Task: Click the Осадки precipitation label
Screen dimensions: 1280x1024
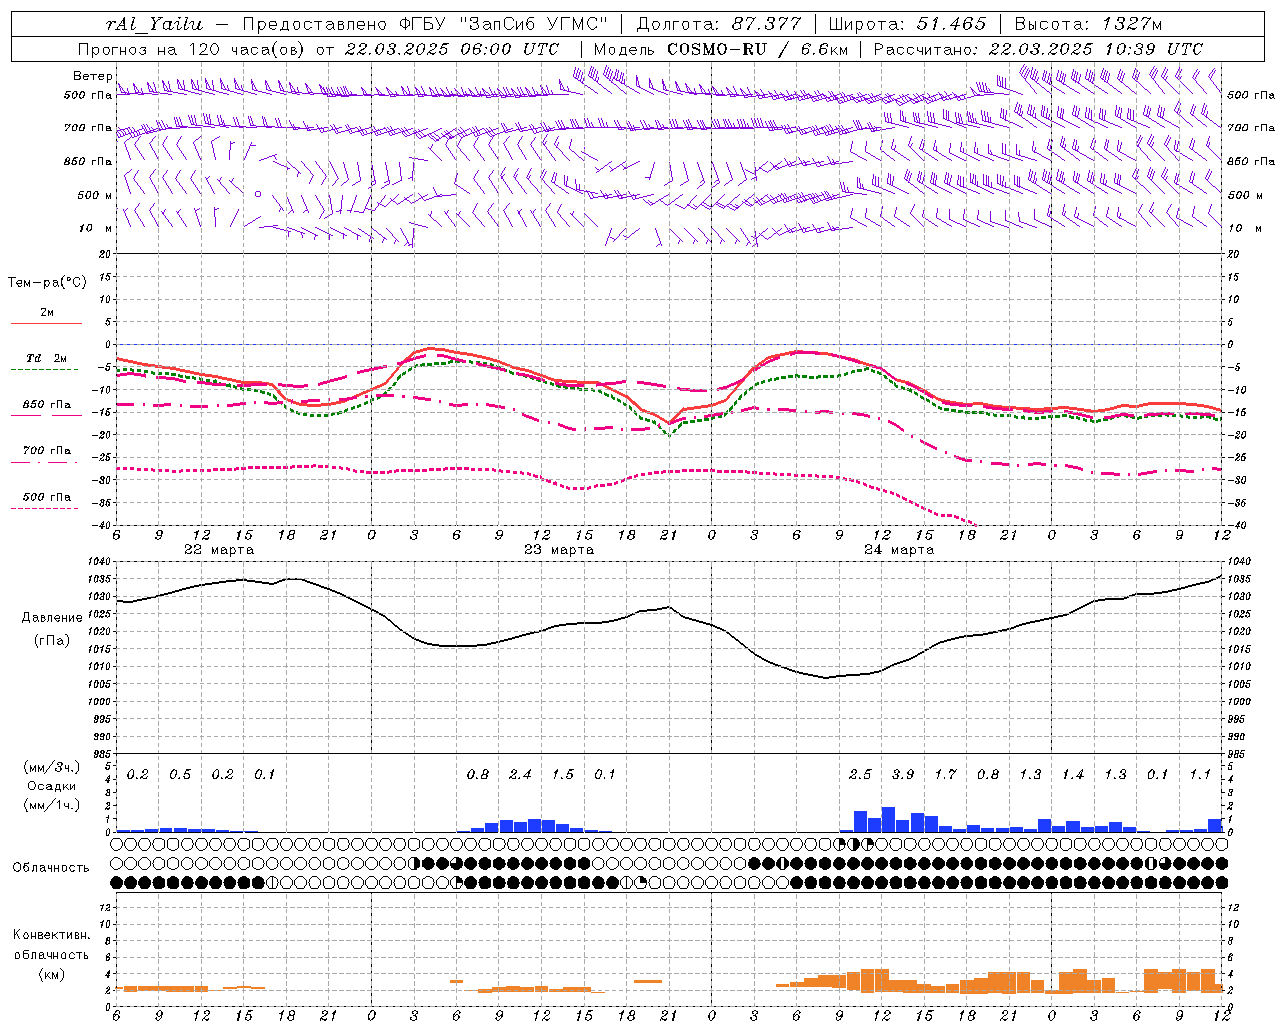Action: [51, 786]
